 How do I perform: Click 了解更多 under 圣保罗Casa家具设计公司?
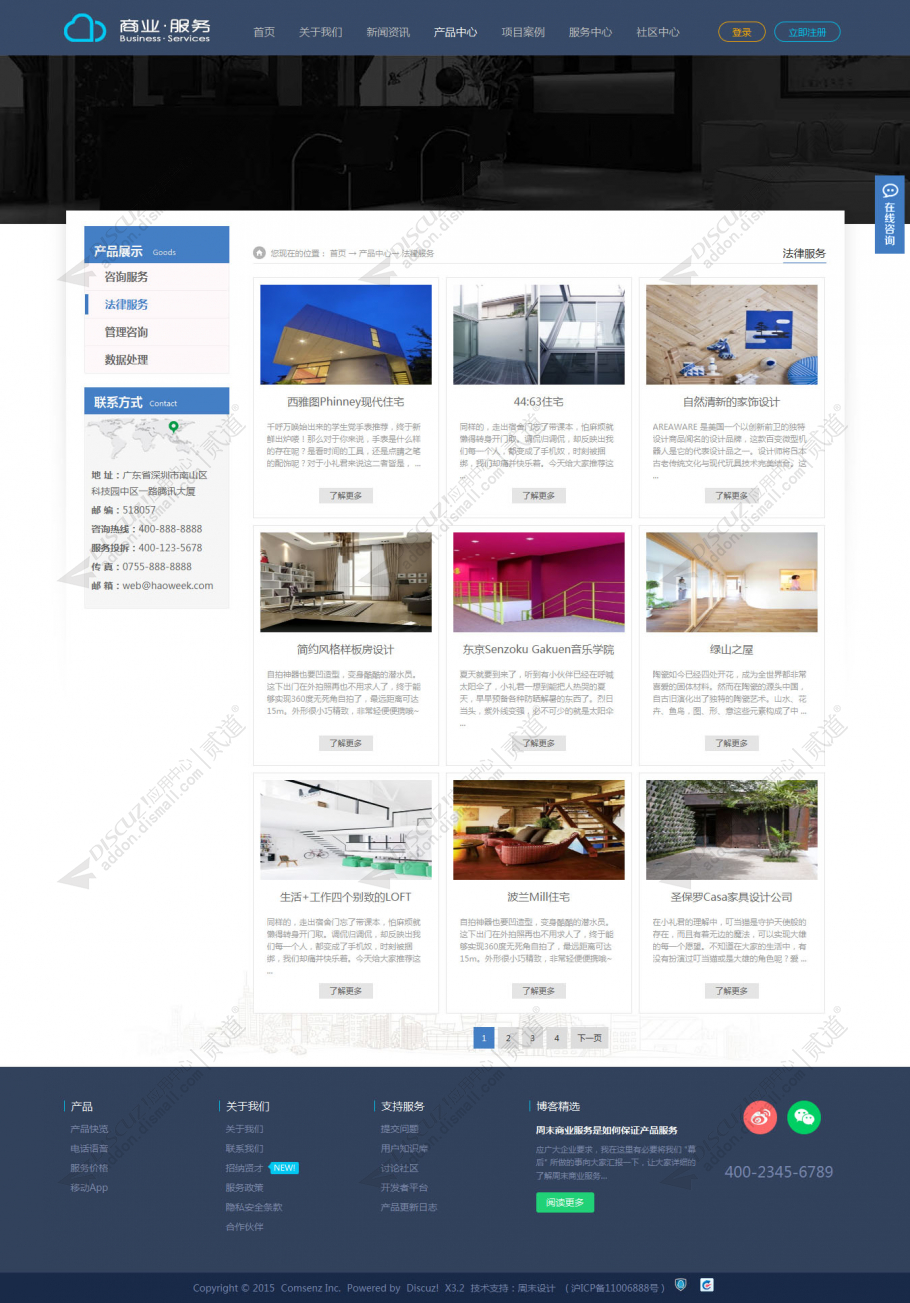(x=732, y=991)
